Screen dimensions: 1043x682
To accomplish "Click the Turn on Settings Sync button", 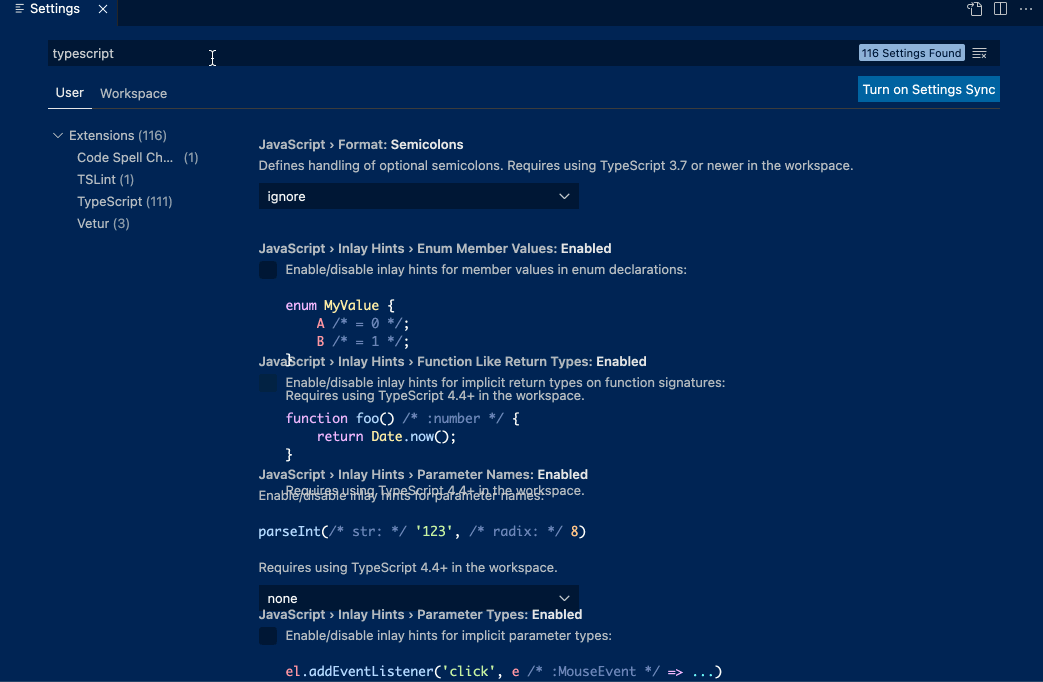I will [x=928, y=88].
